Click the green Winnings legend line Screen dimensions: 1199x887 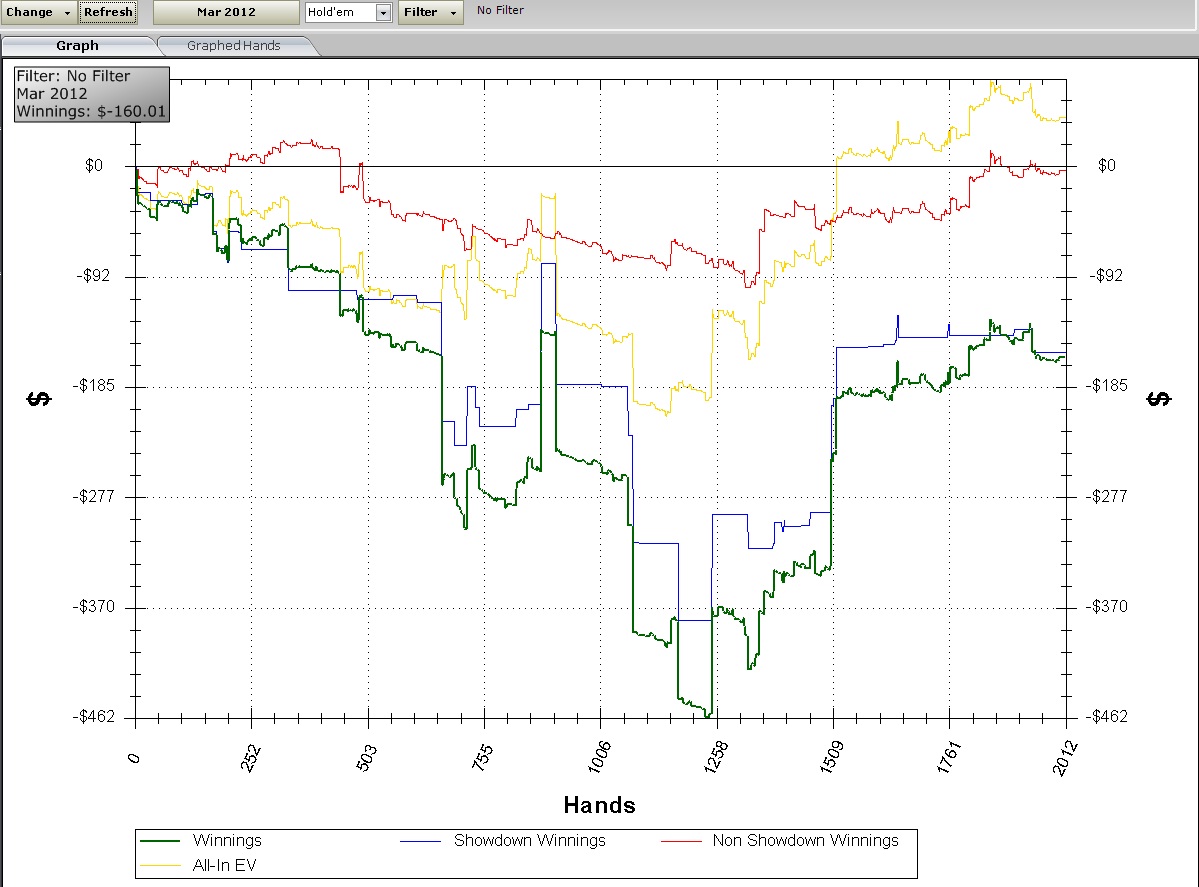(159, 841)
